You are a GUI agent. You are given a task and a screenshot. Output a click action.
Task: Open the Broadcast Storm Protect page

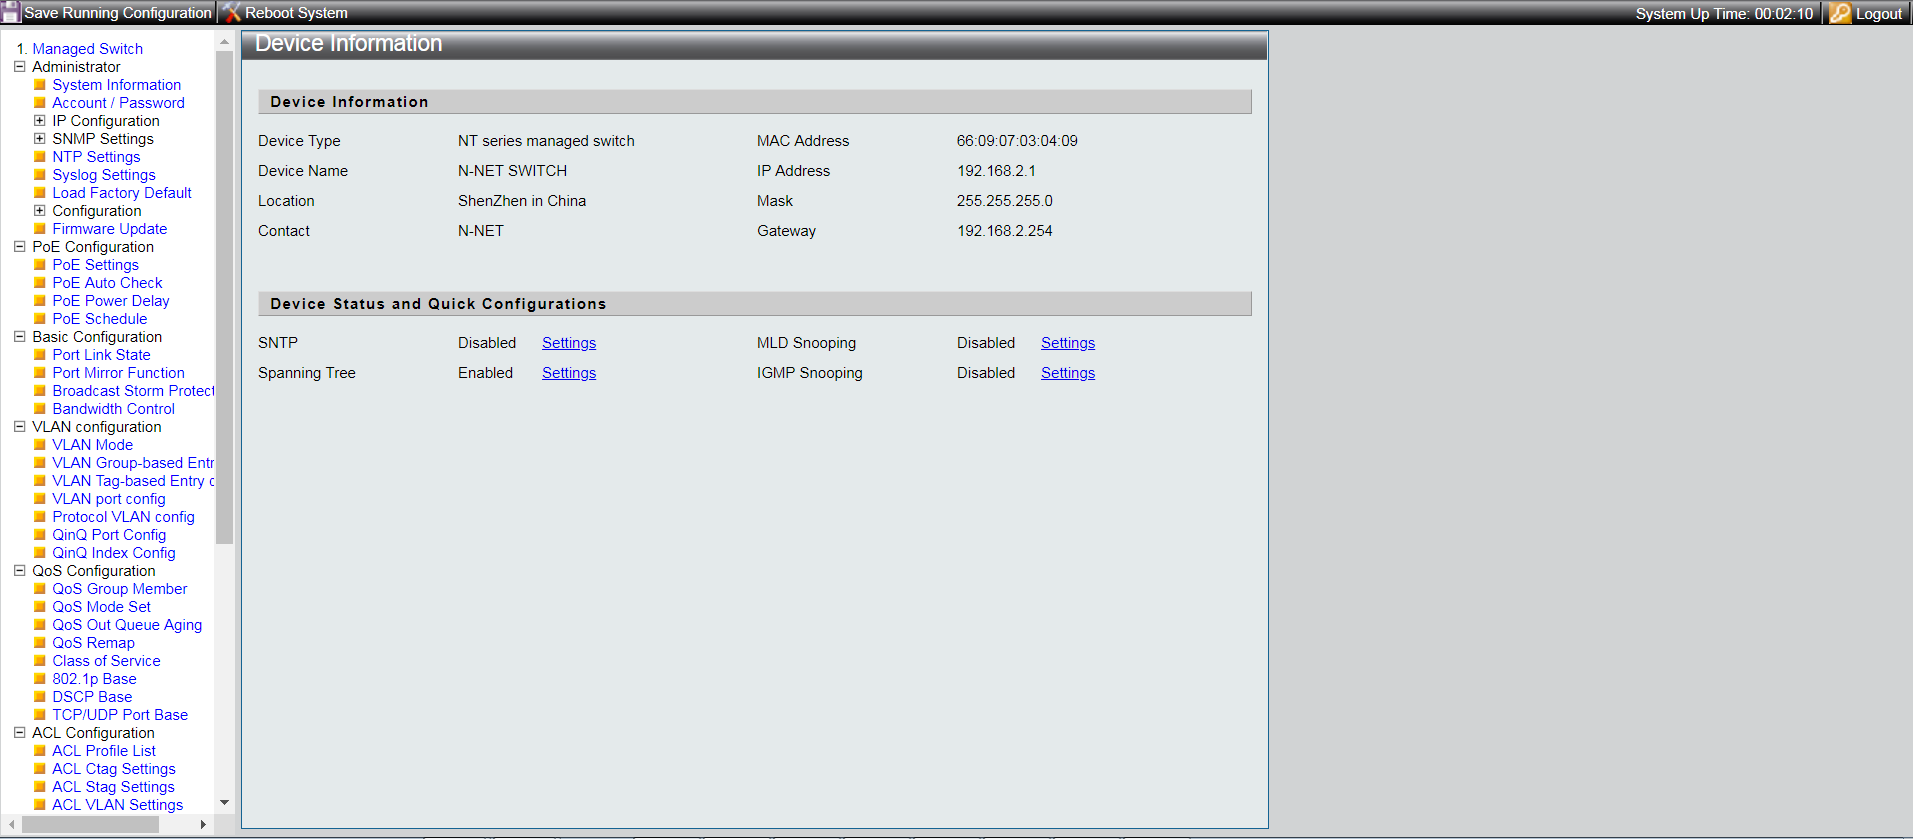133,391
